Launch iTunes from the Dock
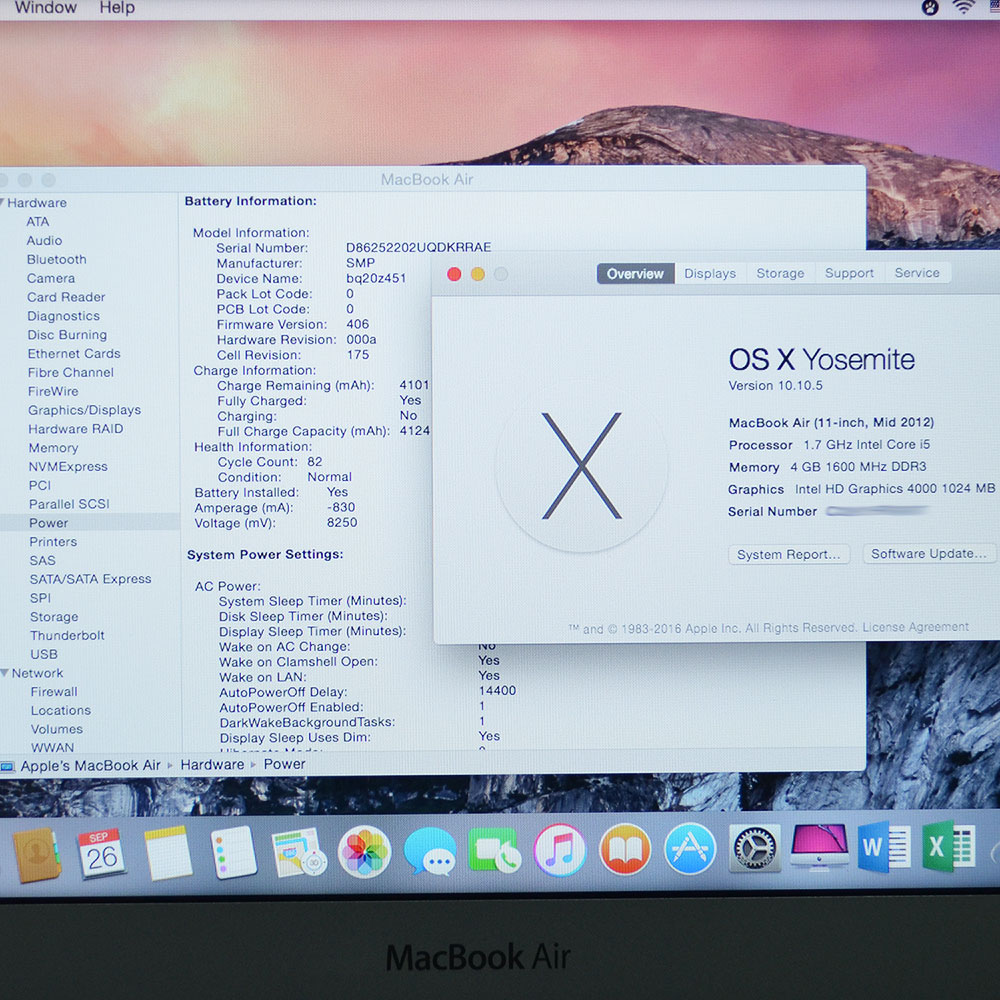The image size is (1000, 1000). pyautogui.click(x=560, y=850)
